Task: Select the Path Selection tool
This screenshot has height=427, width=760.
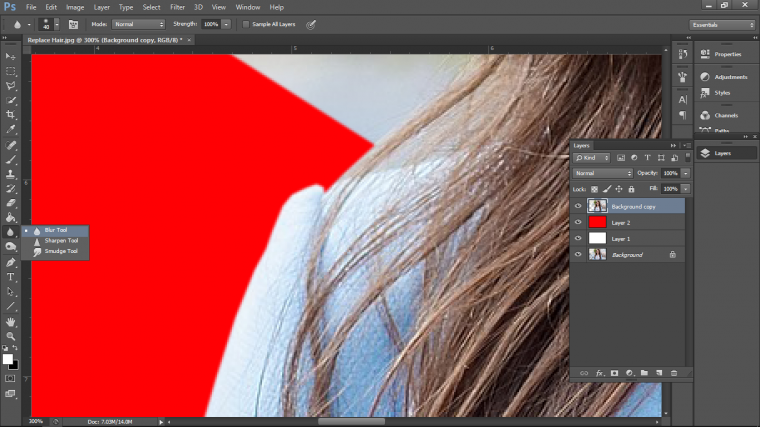Action: click(x=10, y=292)
